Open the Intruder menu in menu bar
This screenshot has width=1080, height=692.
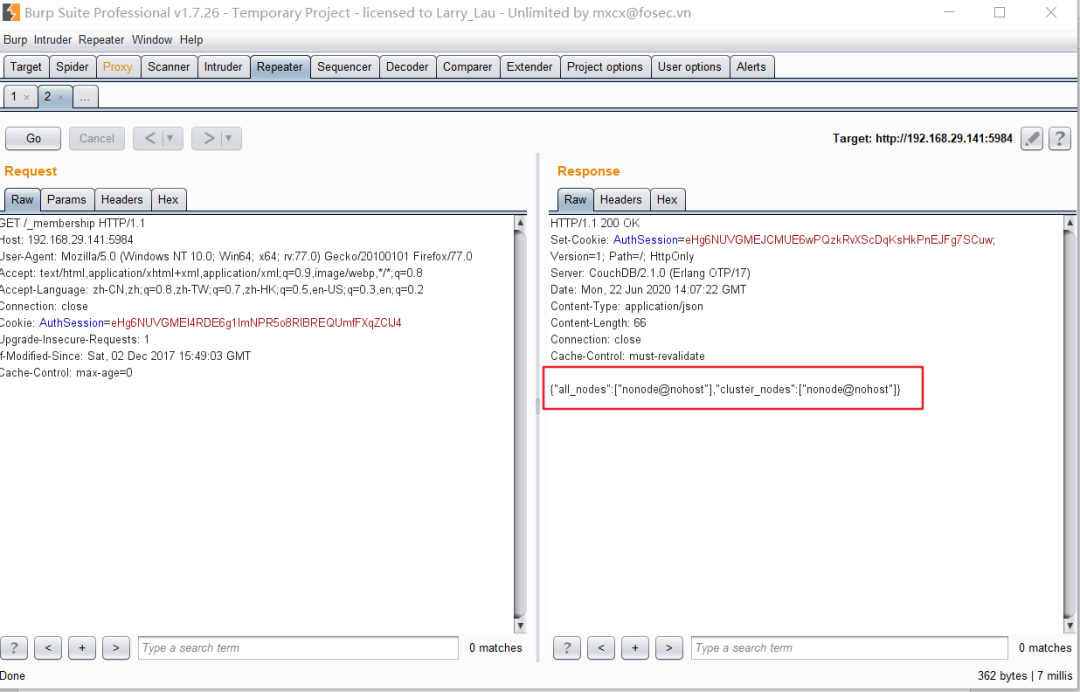[x=53, y=40]
